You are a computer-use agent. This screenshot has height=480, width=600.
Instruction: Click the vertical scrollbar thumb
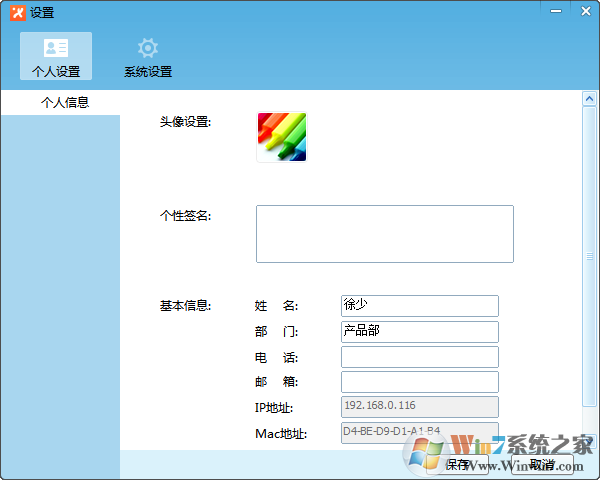click(x=589, y=256)
